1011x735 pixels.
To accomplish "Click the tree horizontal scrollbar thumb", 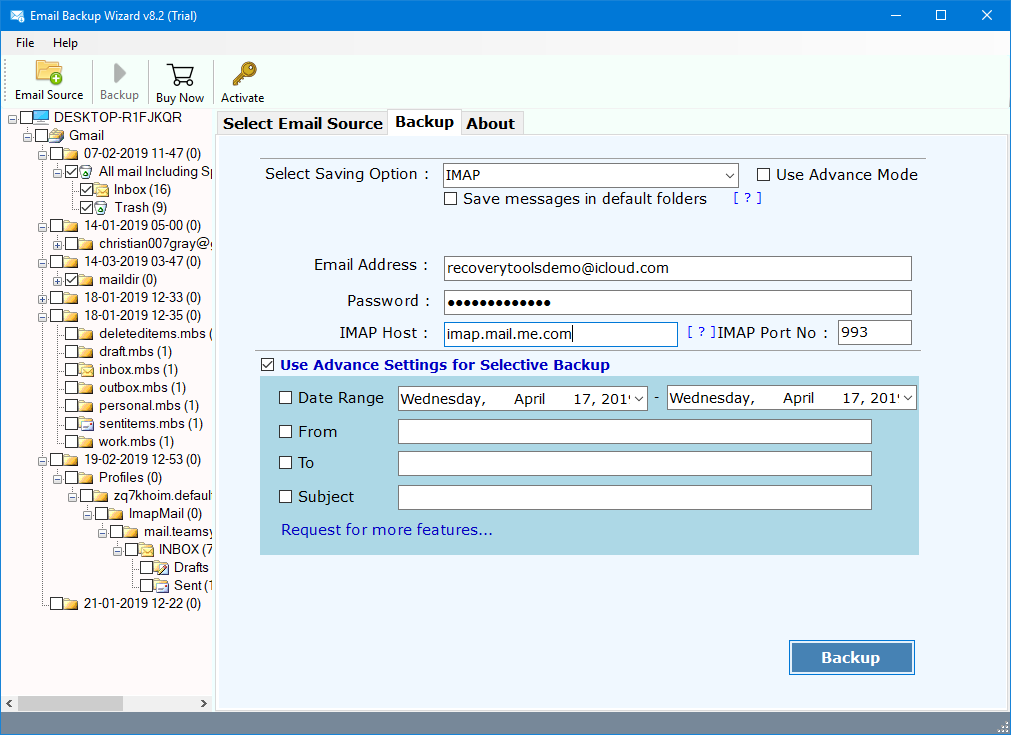I will [x=70, y=703].
